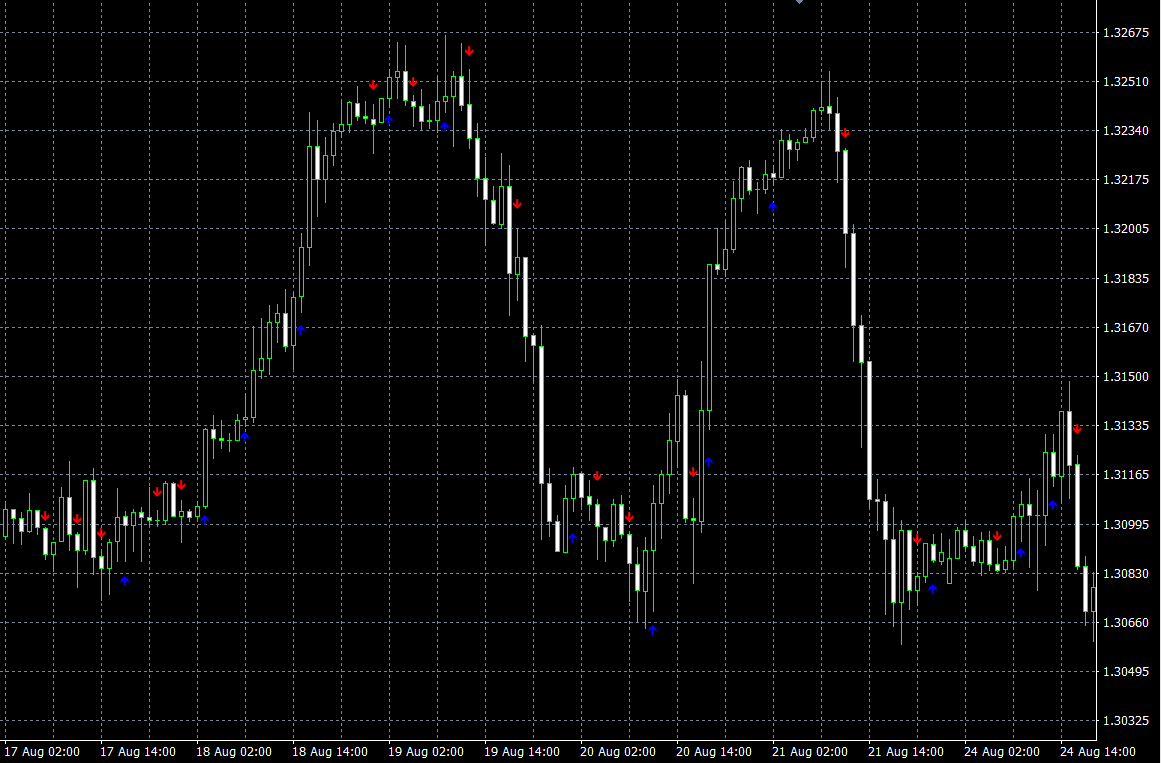Screen dimensions: 1162x763
Task: Select the 17 Aug 14:00 time label
Action: 138,751
